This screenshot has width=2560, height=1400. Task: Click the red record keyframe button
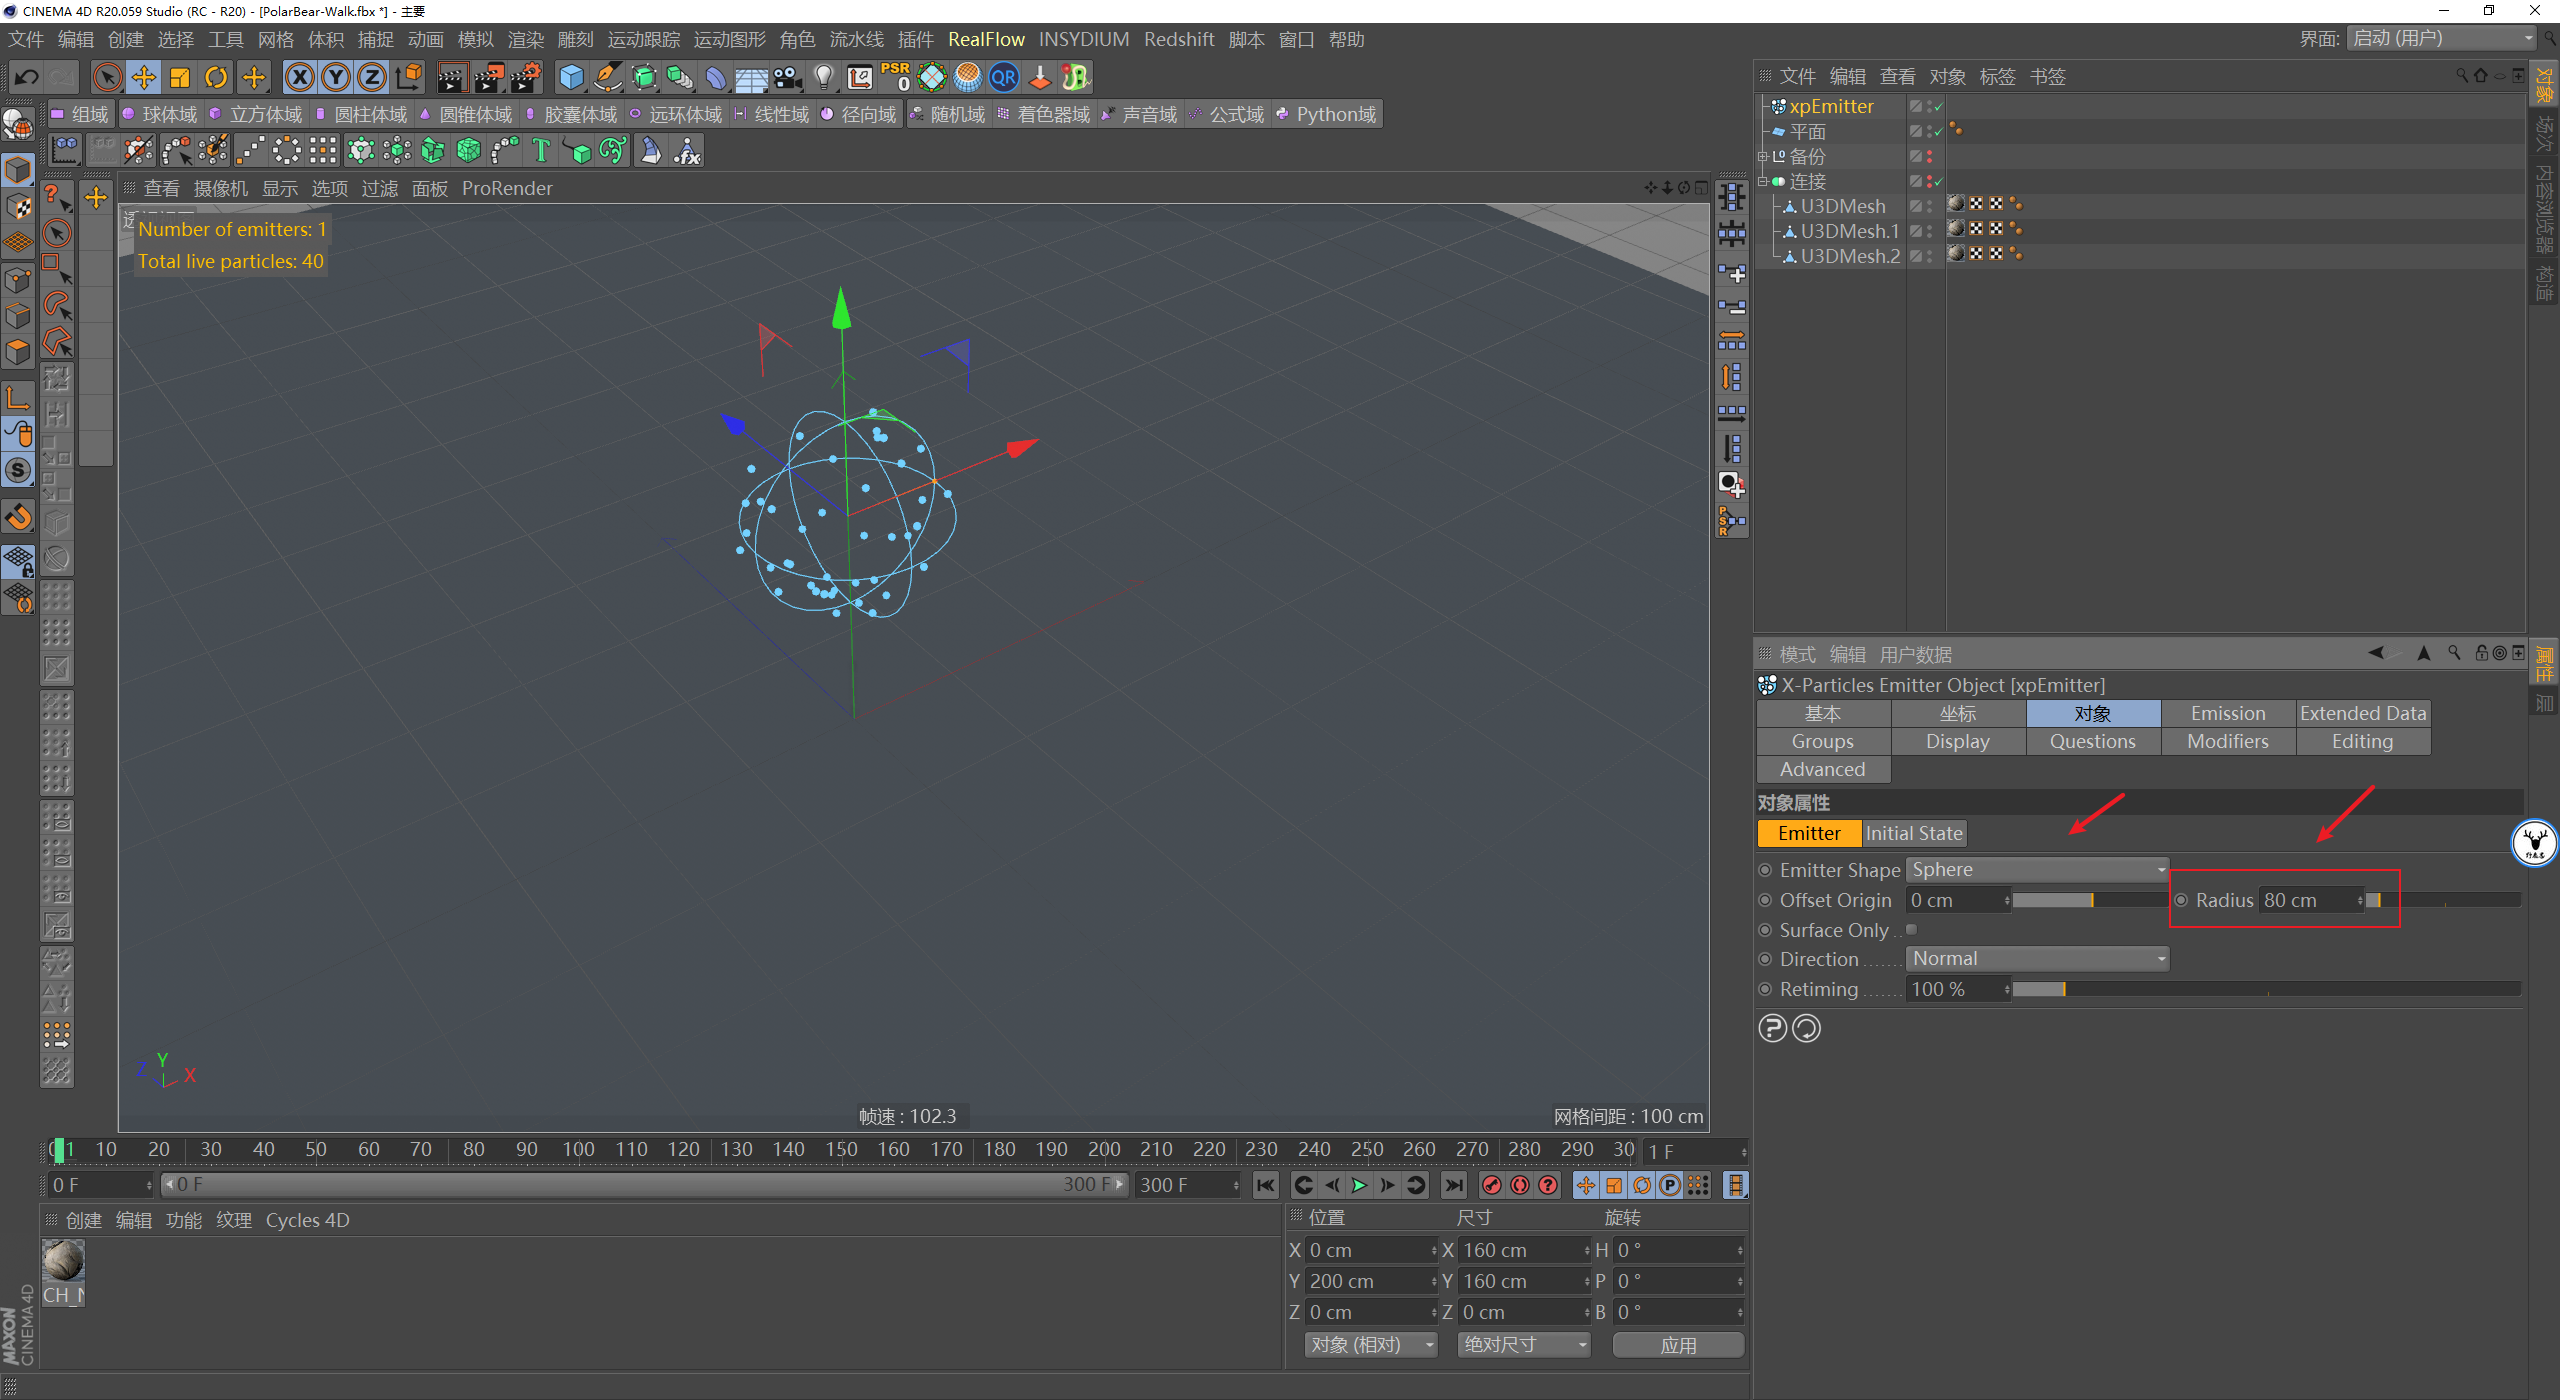tap(1492, 1185)
